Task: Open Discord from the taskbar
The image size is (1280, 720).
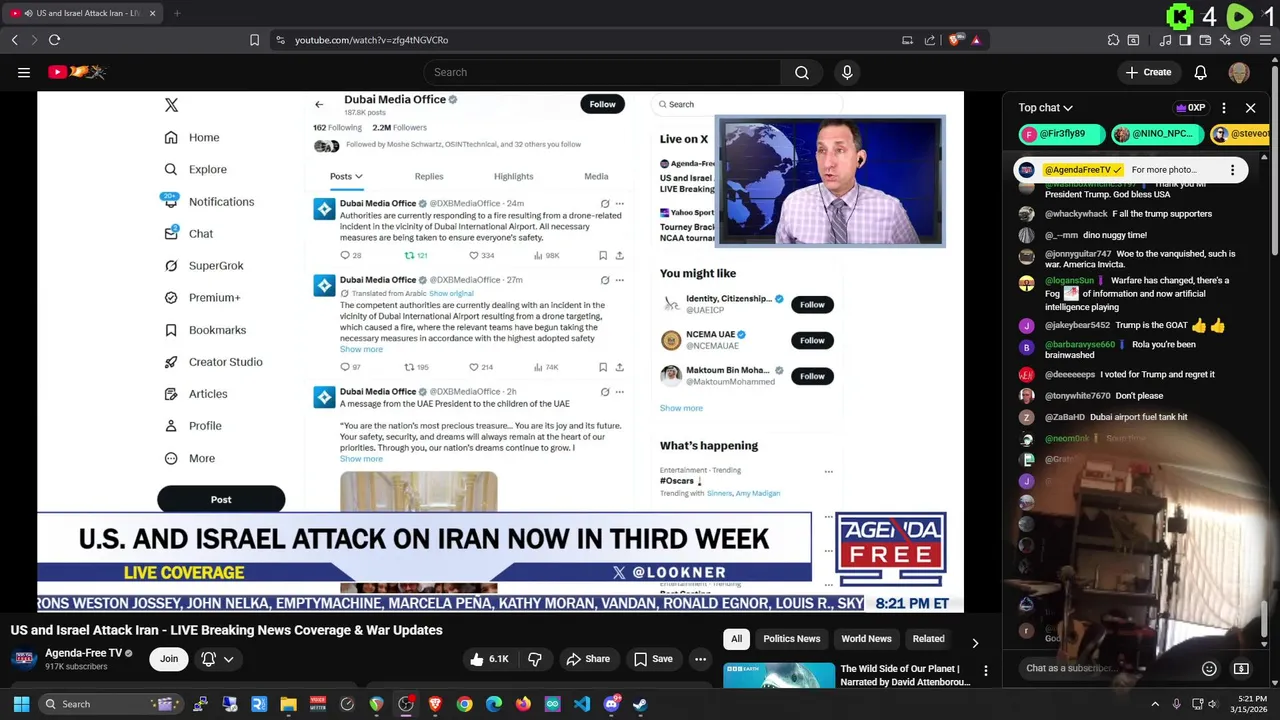Action: 611,704
